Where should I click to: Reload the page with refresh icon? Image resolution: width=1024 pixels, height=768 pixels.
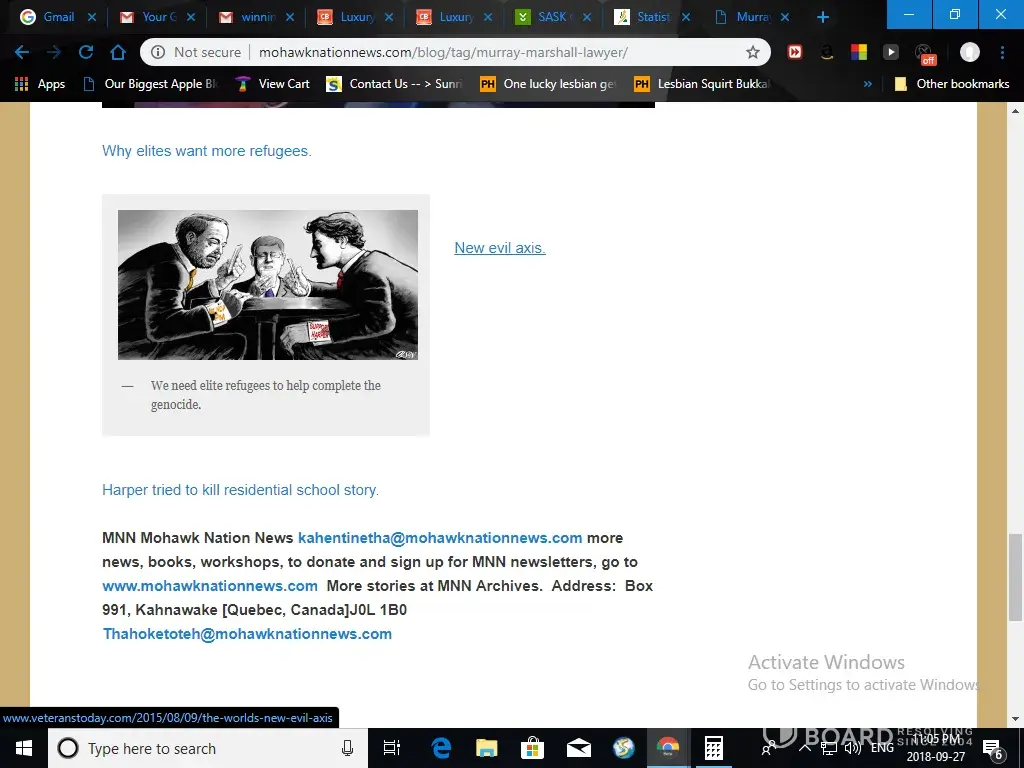click(86, 52)
